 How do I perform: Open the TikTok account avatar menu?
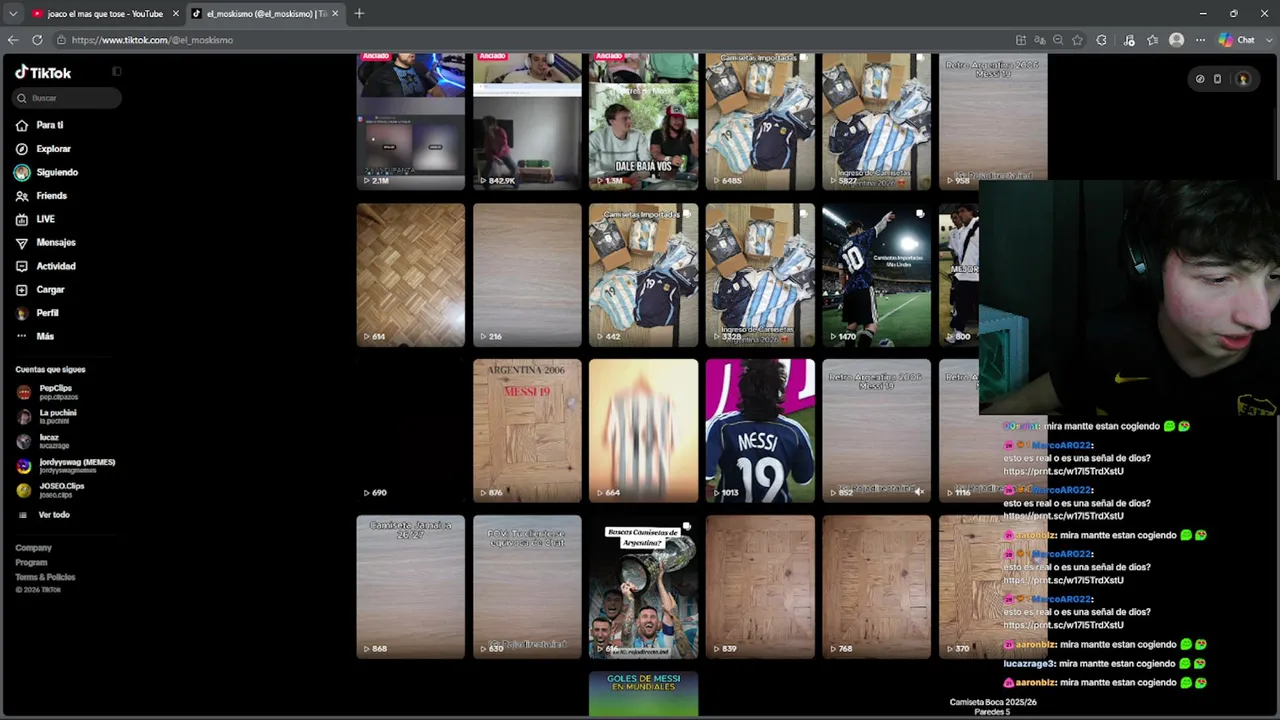click(x=1243, y=79)
